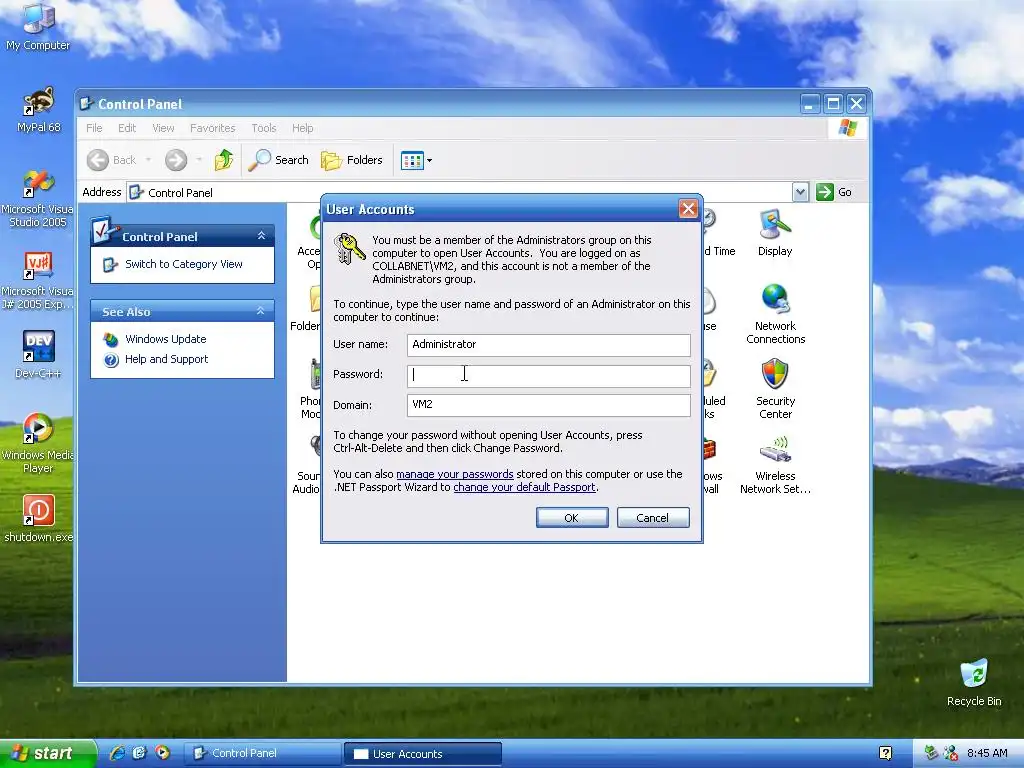Open the Favorites menu
Screen dimensions: 1024x768
(212, 128)
